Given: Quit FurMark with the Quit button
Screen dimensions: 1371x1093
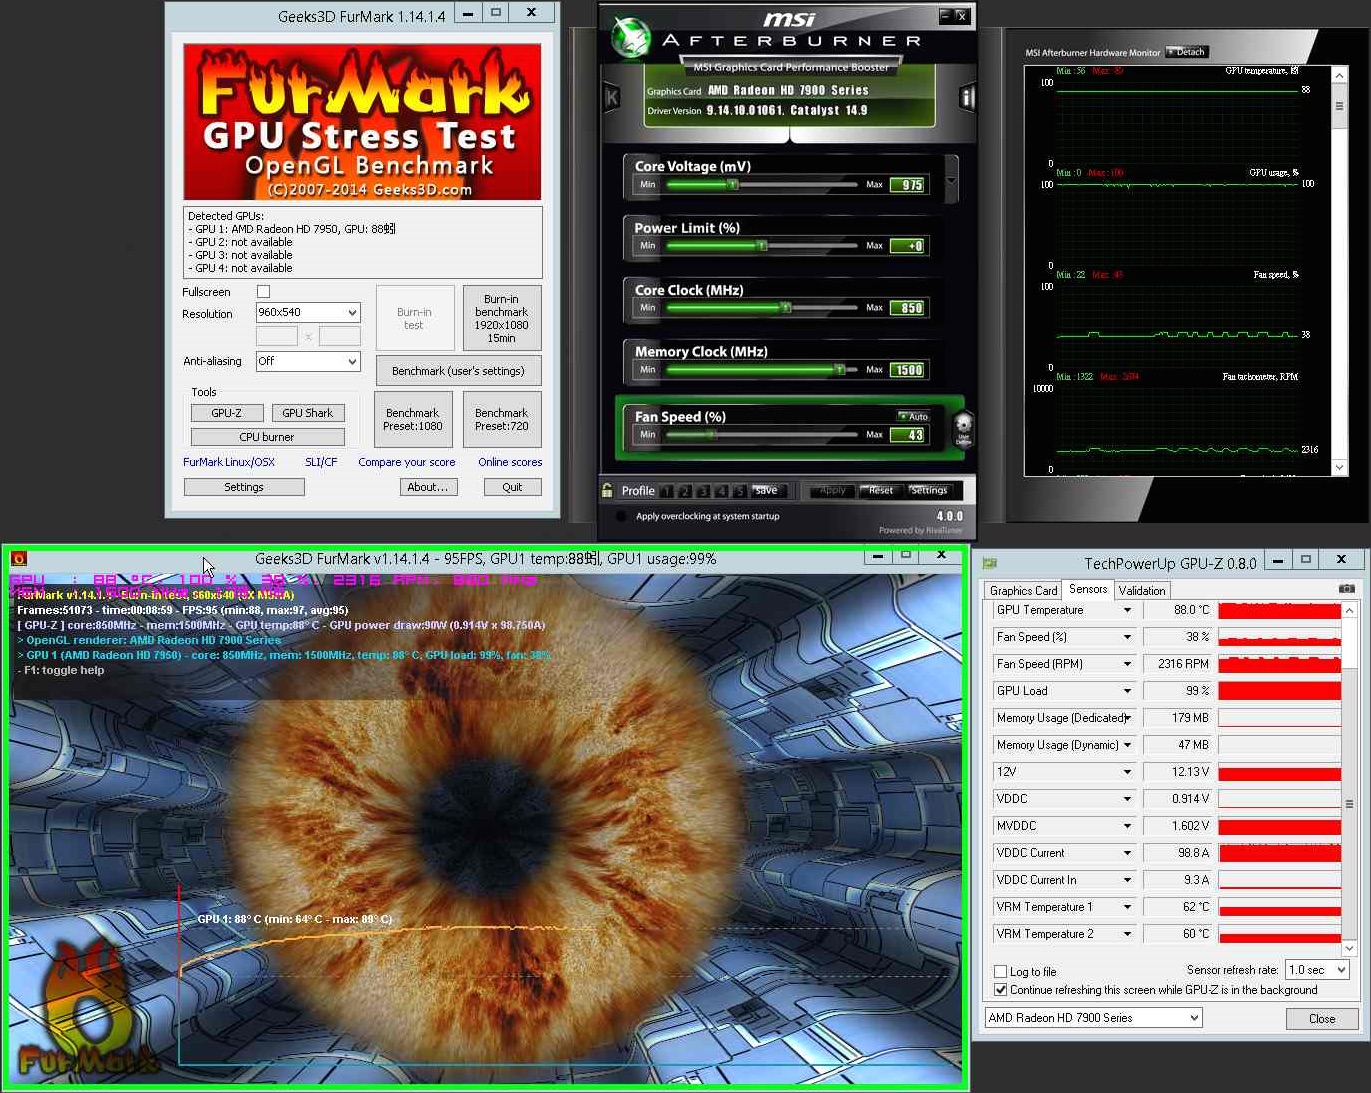Looking at the screenshot, I should 512,487.
